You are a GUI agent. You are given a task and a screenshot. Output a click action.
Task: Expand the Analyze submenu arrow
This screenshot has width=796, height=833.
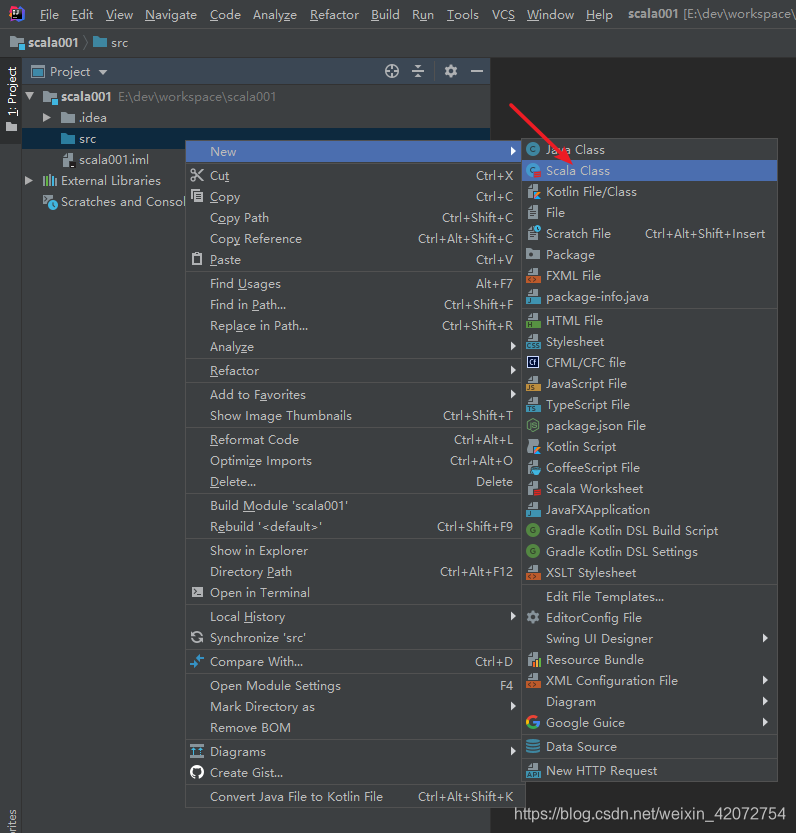(x=513, y=346)
